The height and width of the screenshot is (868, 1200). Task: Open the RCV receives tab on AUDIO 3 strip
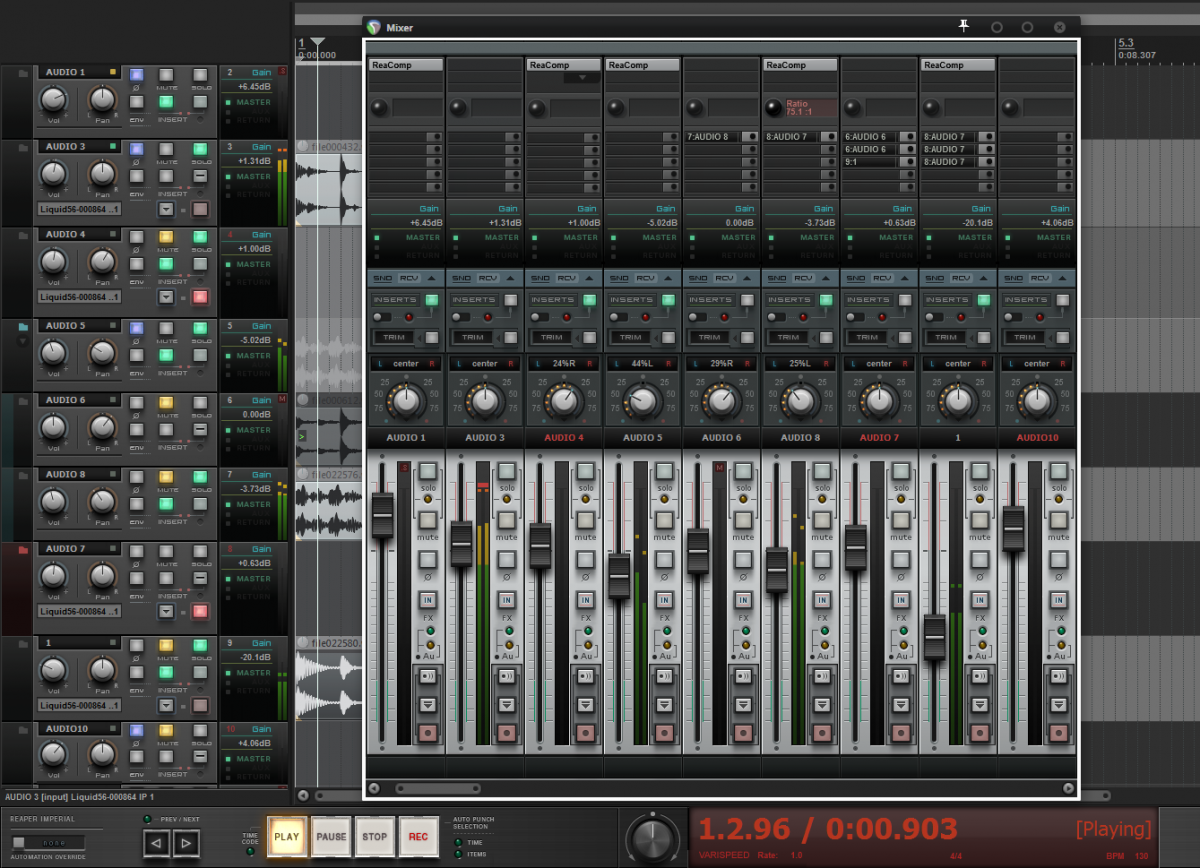point(486,278)
